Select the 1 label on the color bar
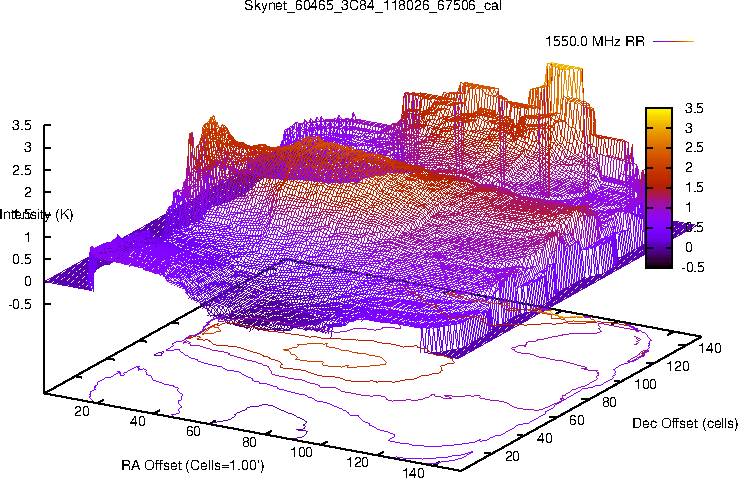The width and height of the screenshot is (738, 478). point(689,207)
